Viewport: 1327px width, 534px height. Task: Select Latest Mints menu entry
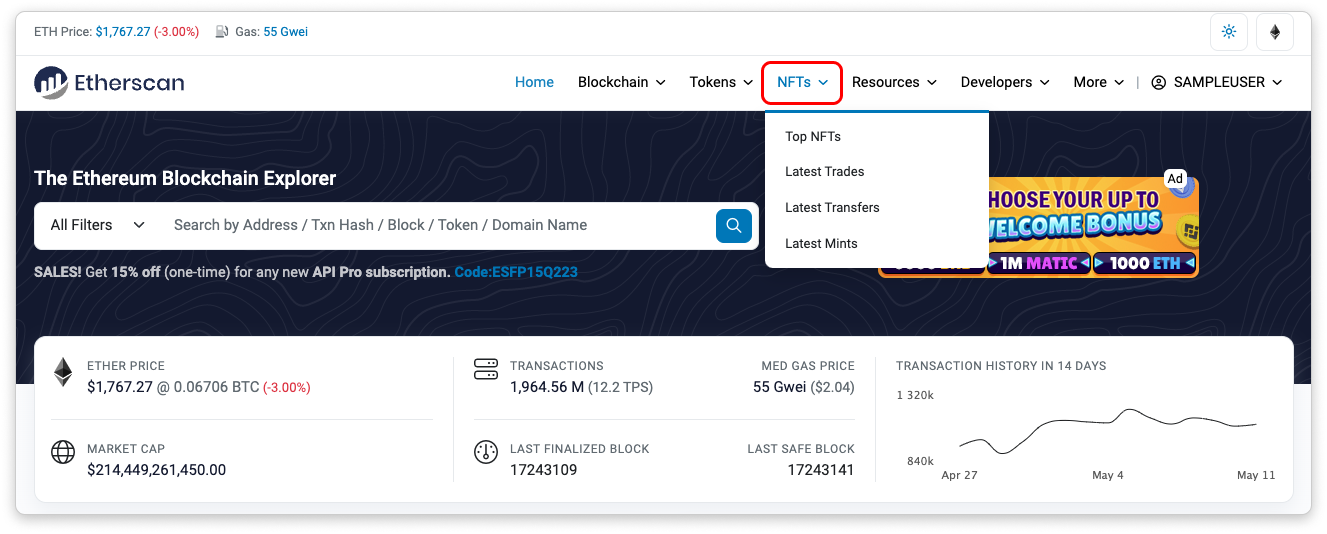821,244
